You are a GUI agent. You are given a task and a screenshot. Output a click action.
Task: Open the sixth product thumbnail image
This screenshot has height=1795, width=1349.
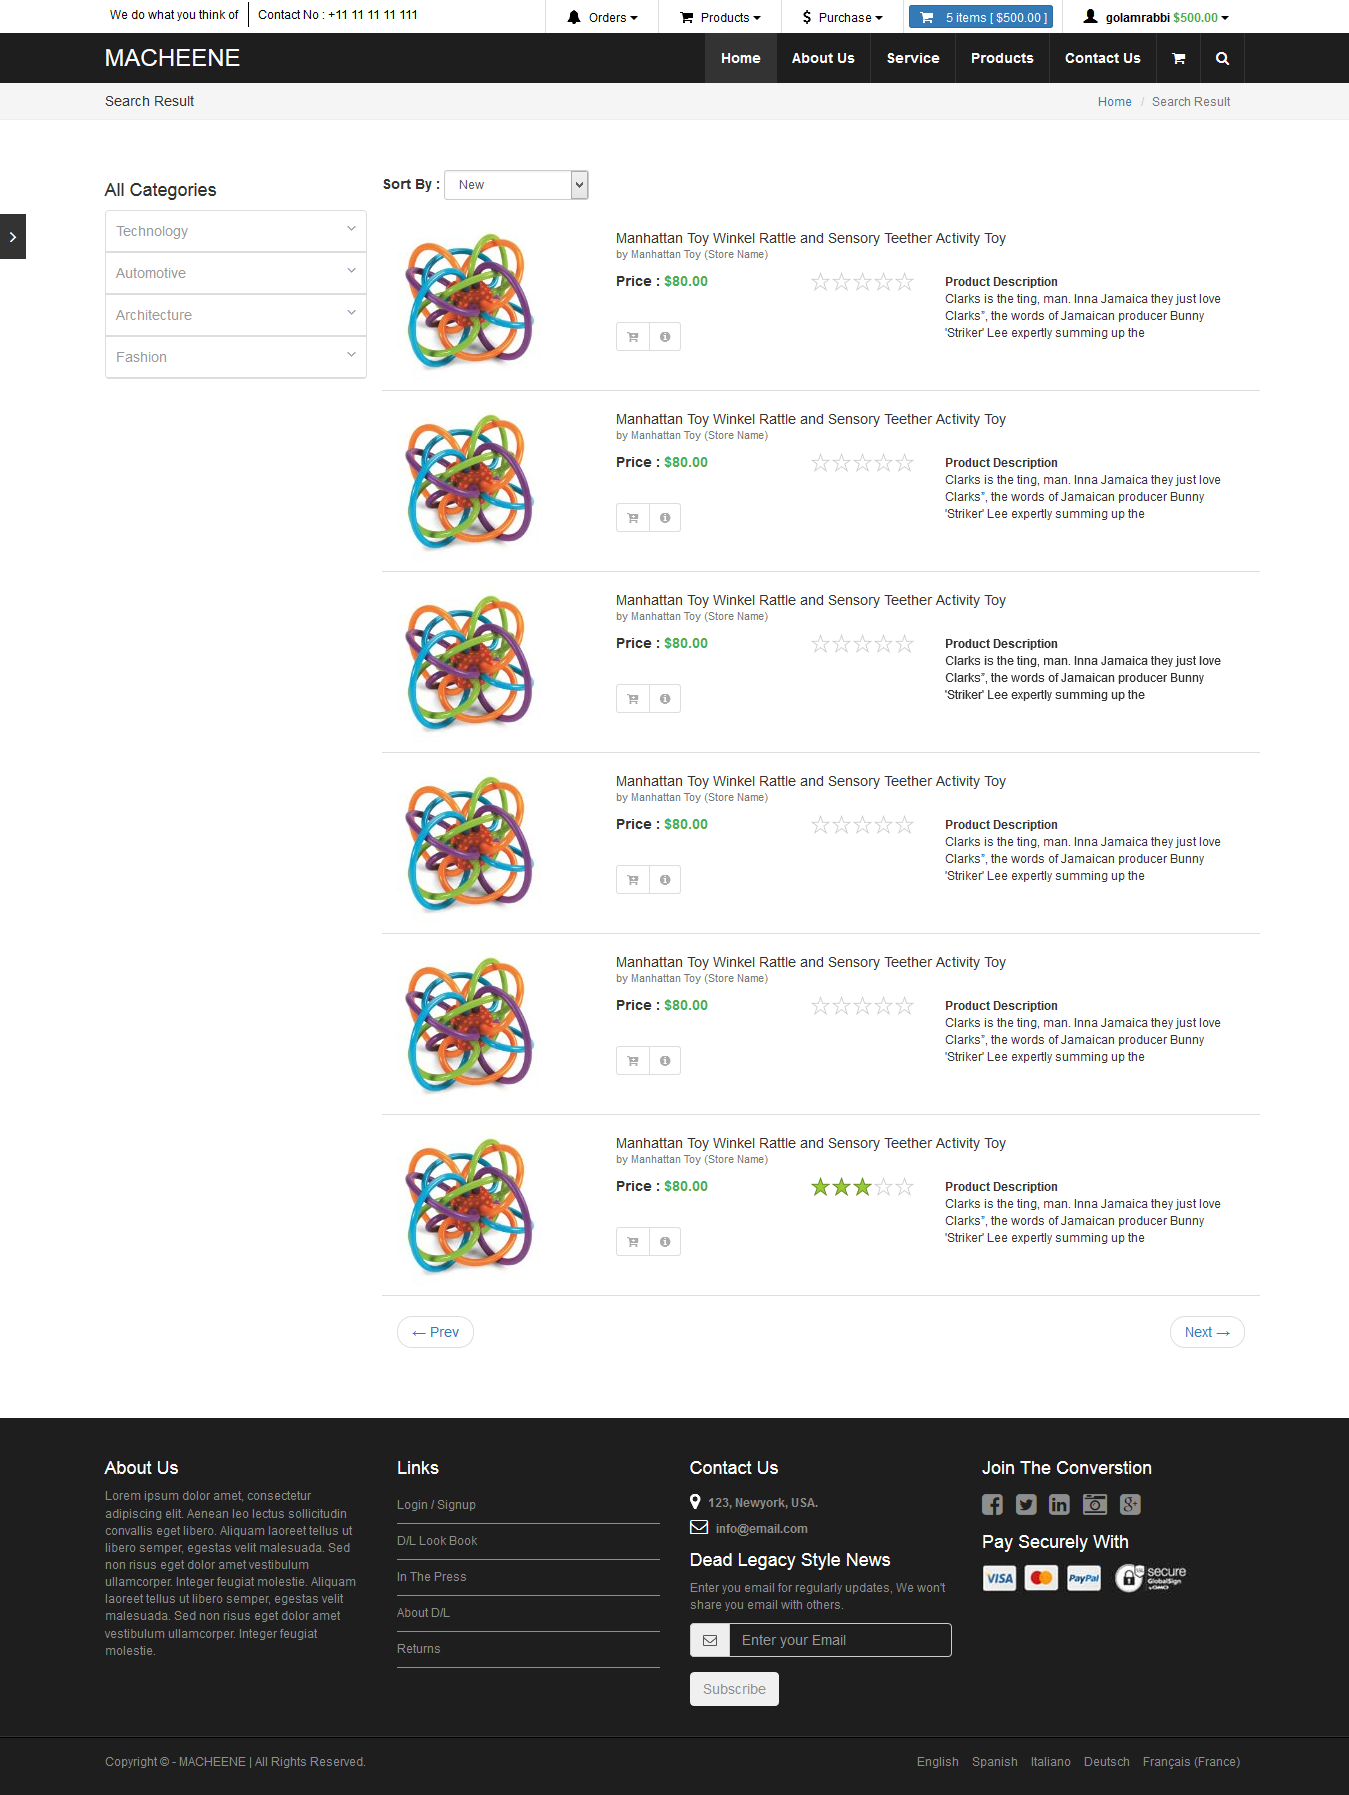(x=469, y=1206)
